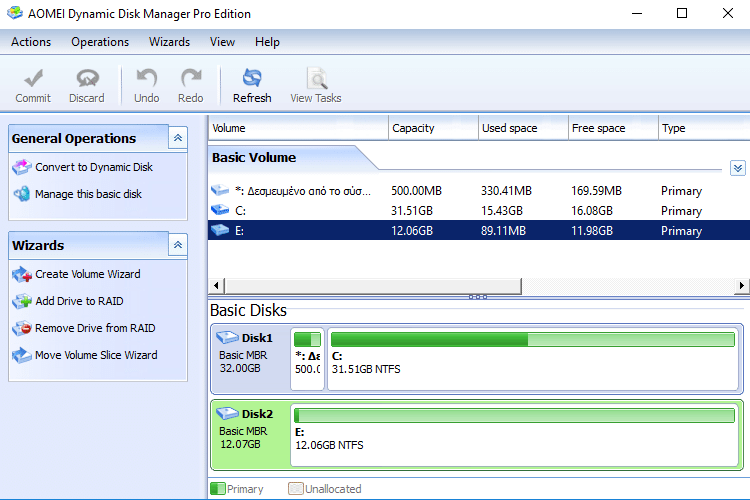This screenshot has height=500, width=750.
Task: Click the 31.51GB capacity cell
Action: (412, 211)
